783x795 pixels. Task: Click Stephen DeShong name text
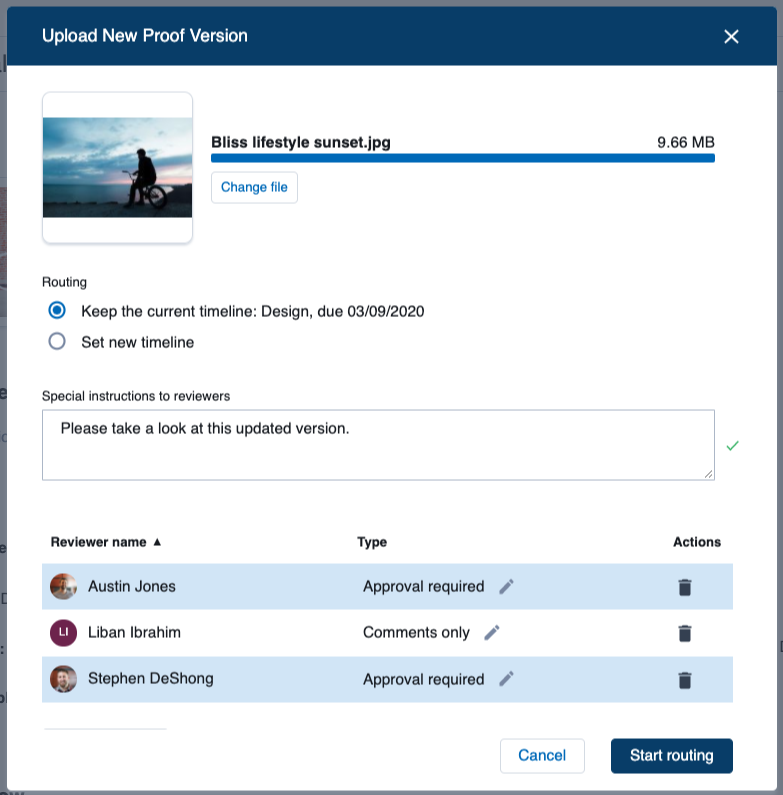point(151,679)
